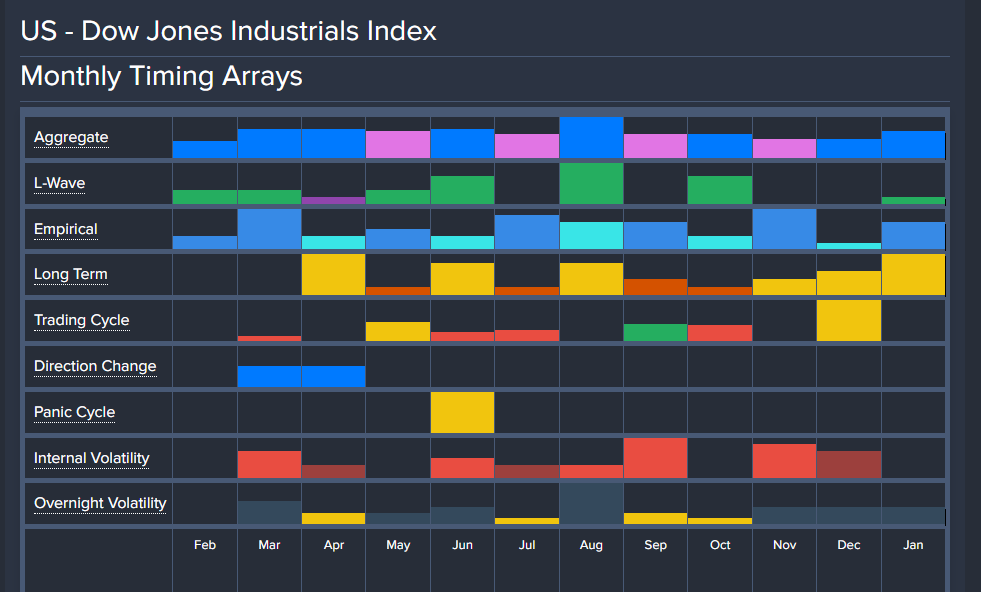
Task: Select the Direction Change bar for April
Action: pos(333,377)
